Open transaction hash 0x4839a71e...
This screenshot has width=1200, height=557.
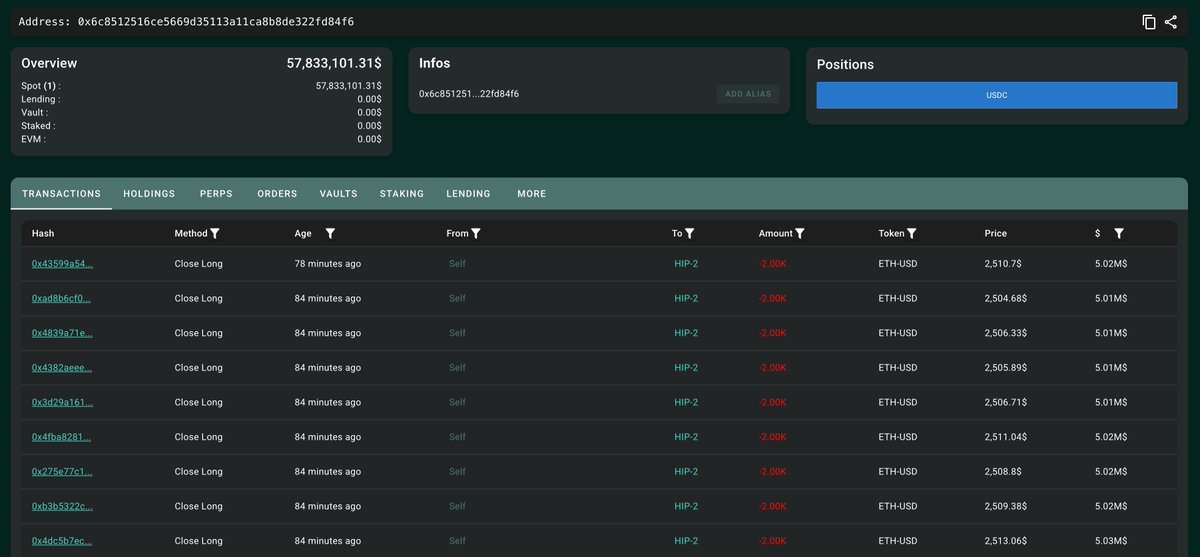[62, 333]
